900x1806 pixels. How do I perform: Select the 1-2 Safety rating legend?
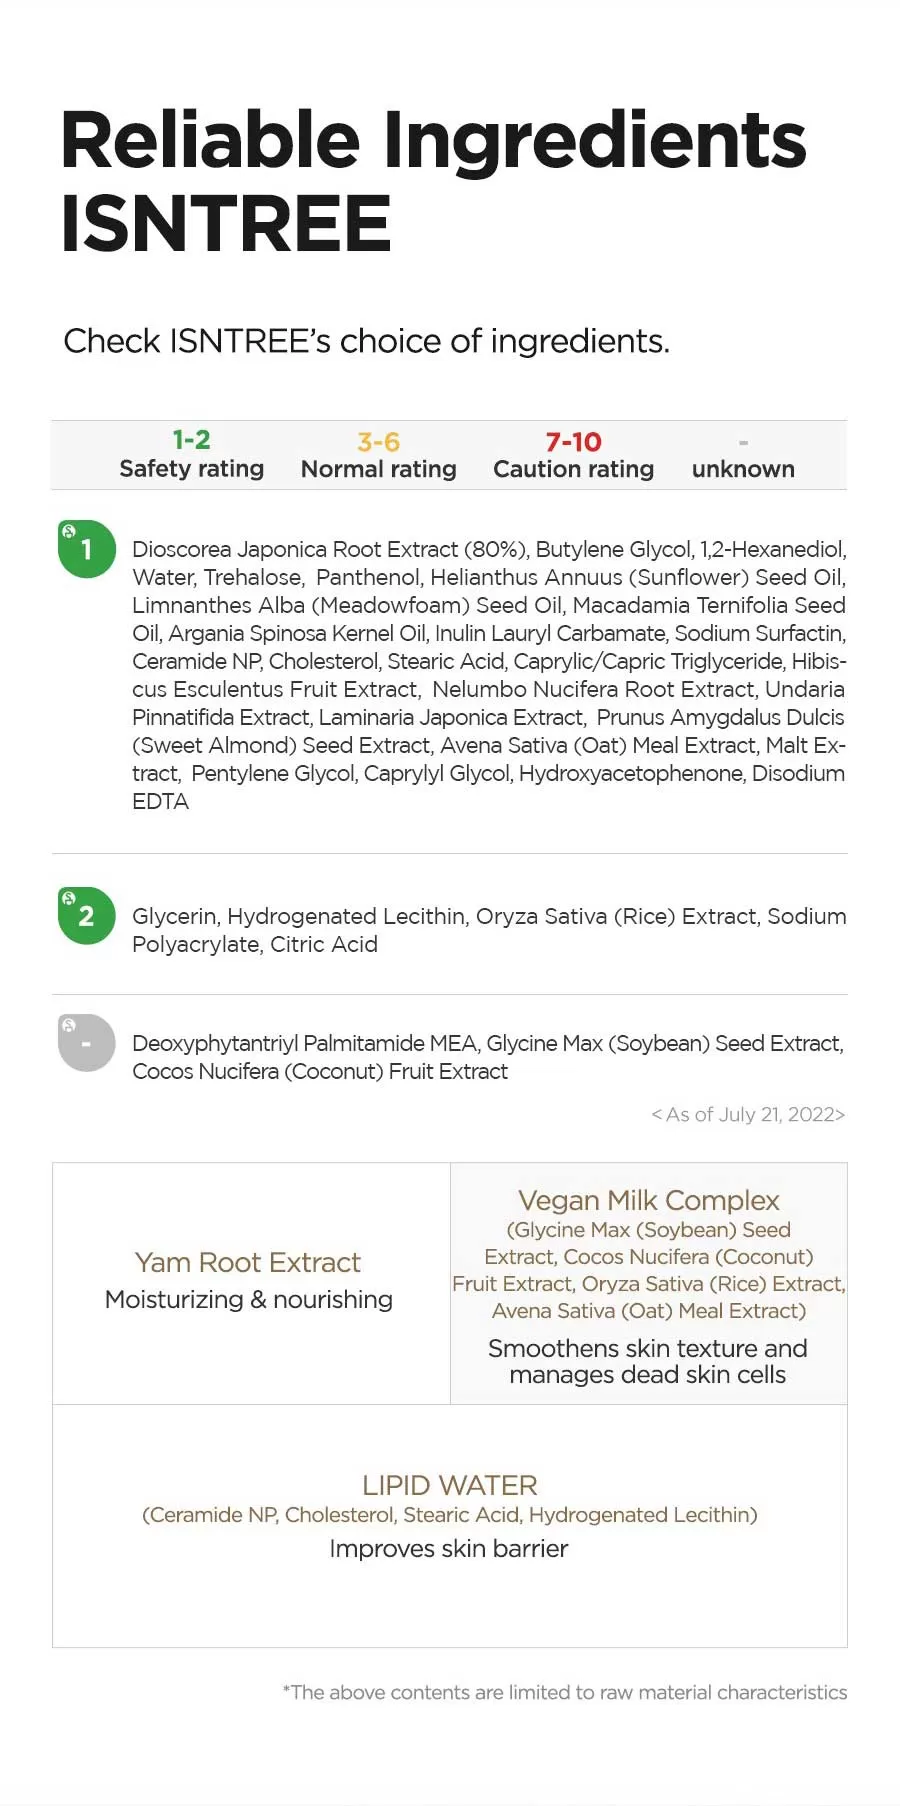[x=191, y=455]
